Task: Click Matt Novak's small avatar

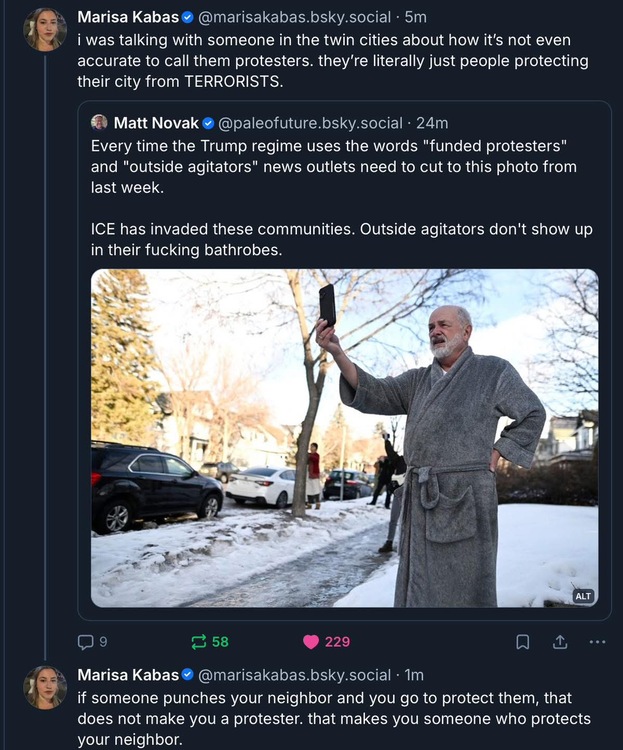Action: point(99,123)
